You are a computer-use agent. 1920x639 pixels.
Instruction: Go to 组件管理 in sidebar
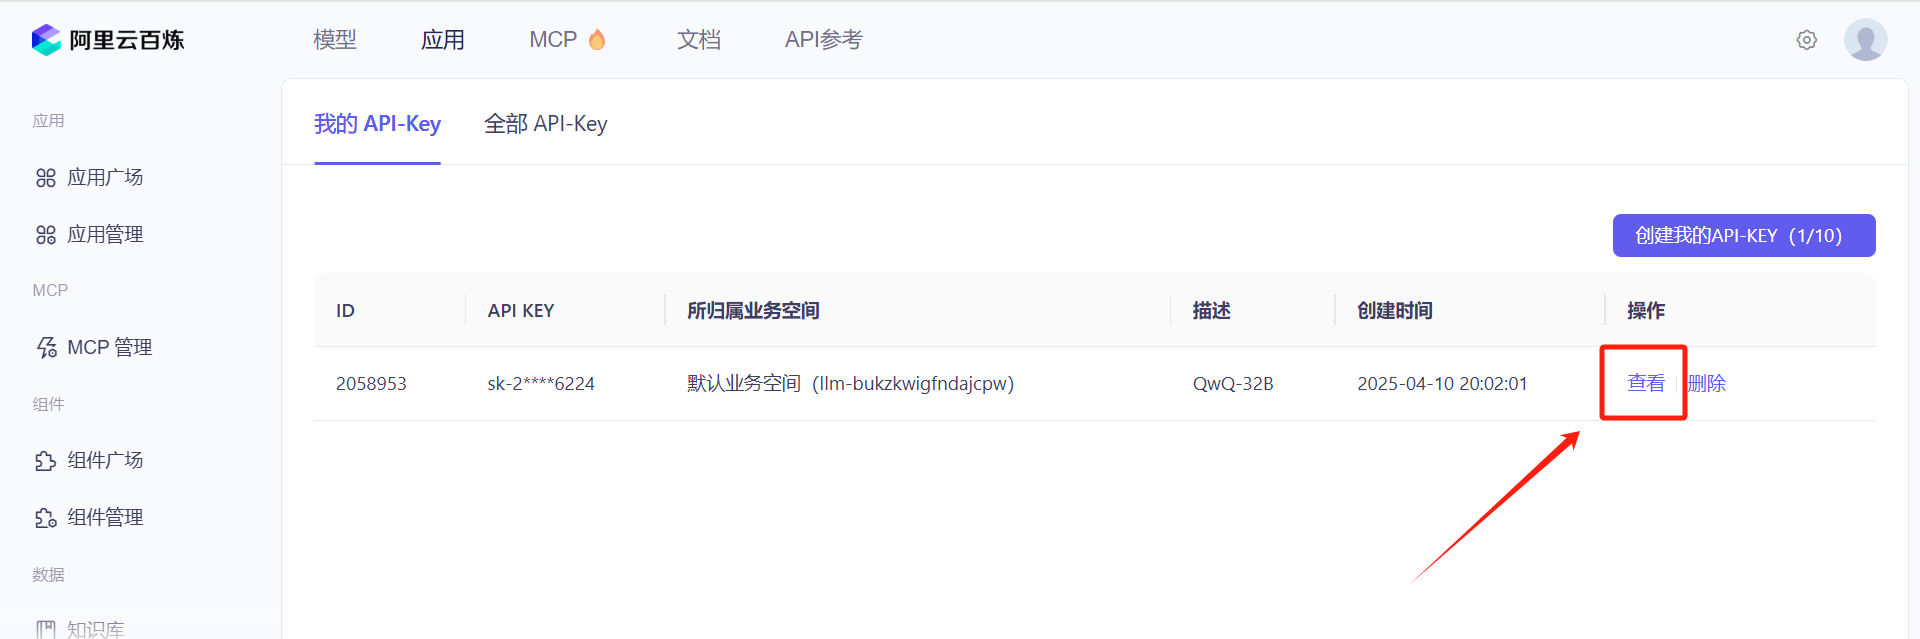tap(105, 518)
